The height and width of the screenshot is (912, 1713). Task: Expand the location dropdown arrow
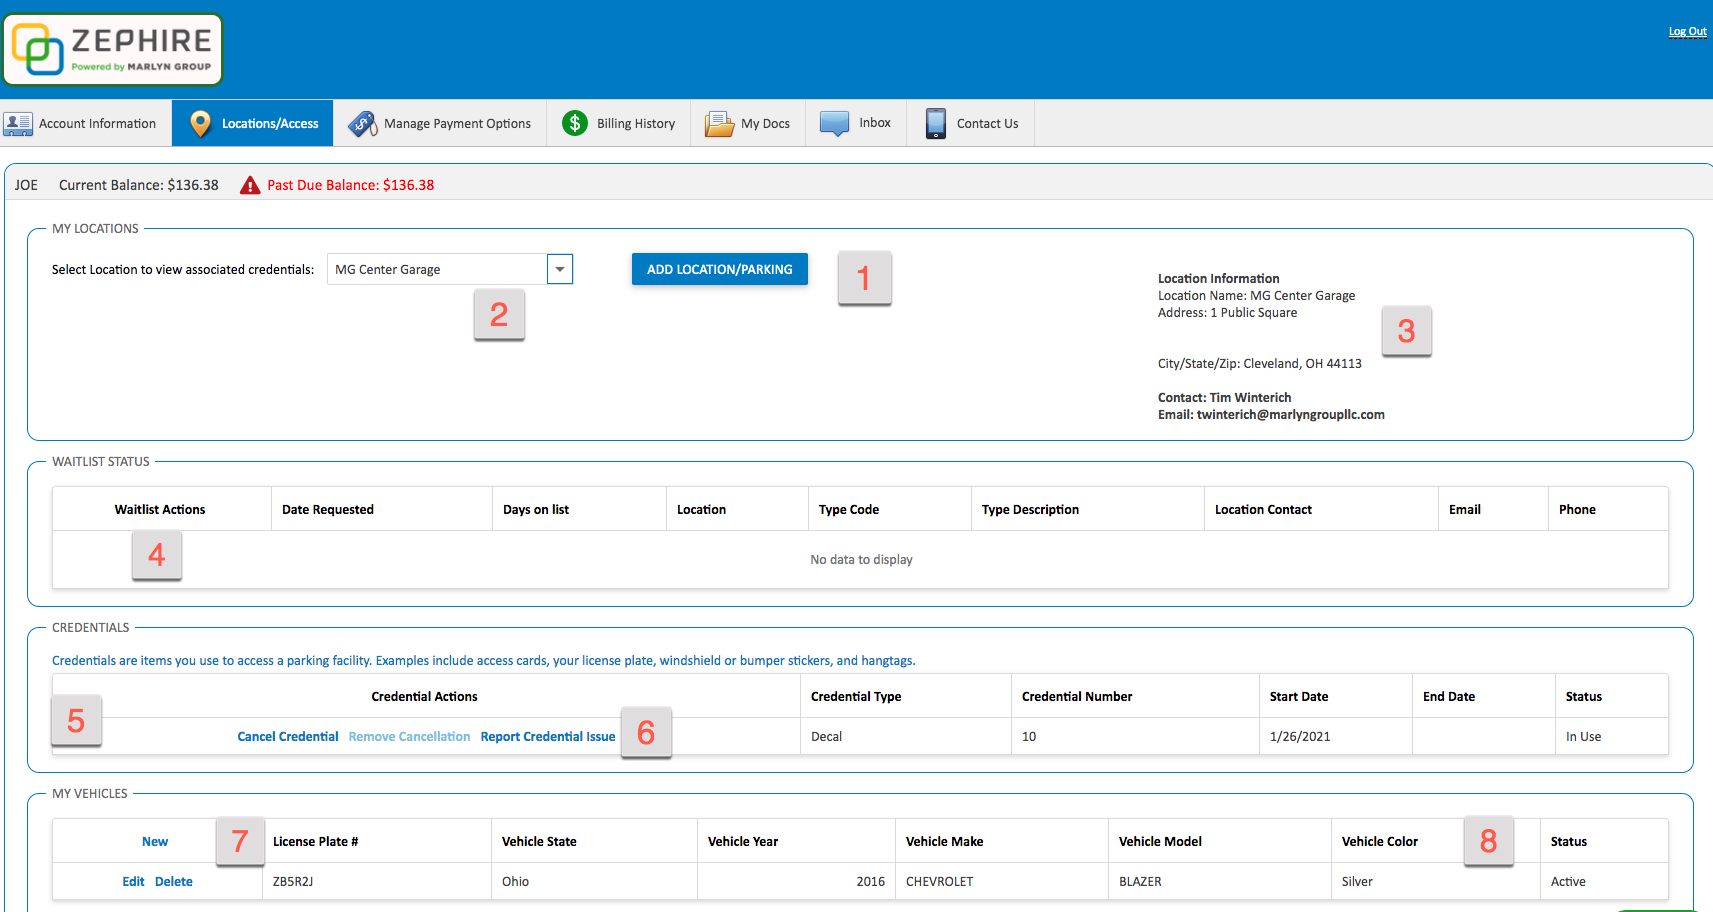point(560,269)
